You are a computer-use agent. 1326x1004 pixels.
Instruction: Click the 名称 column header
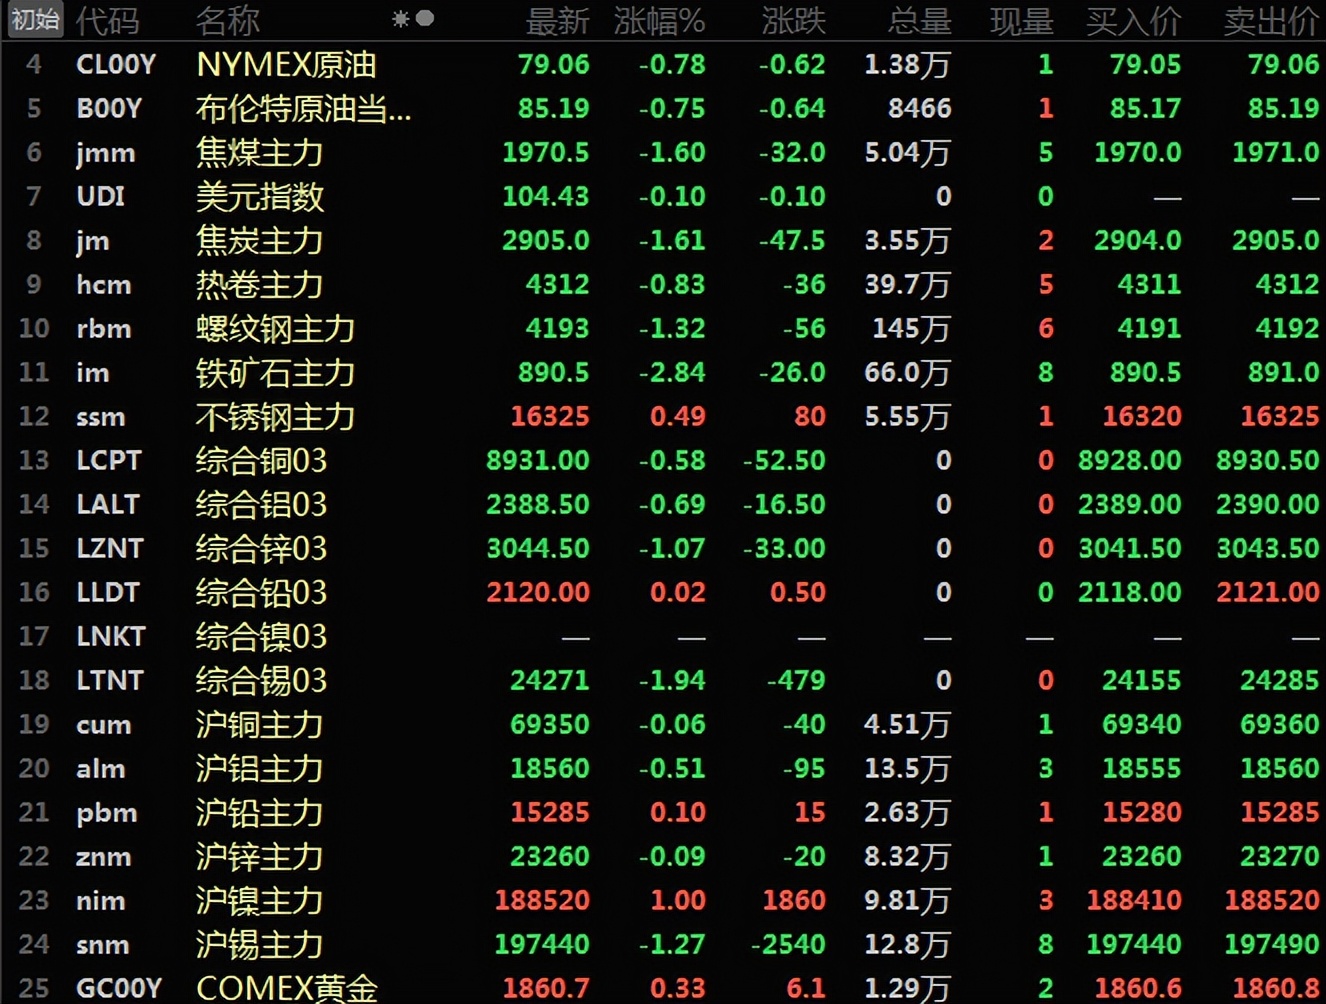227,22
